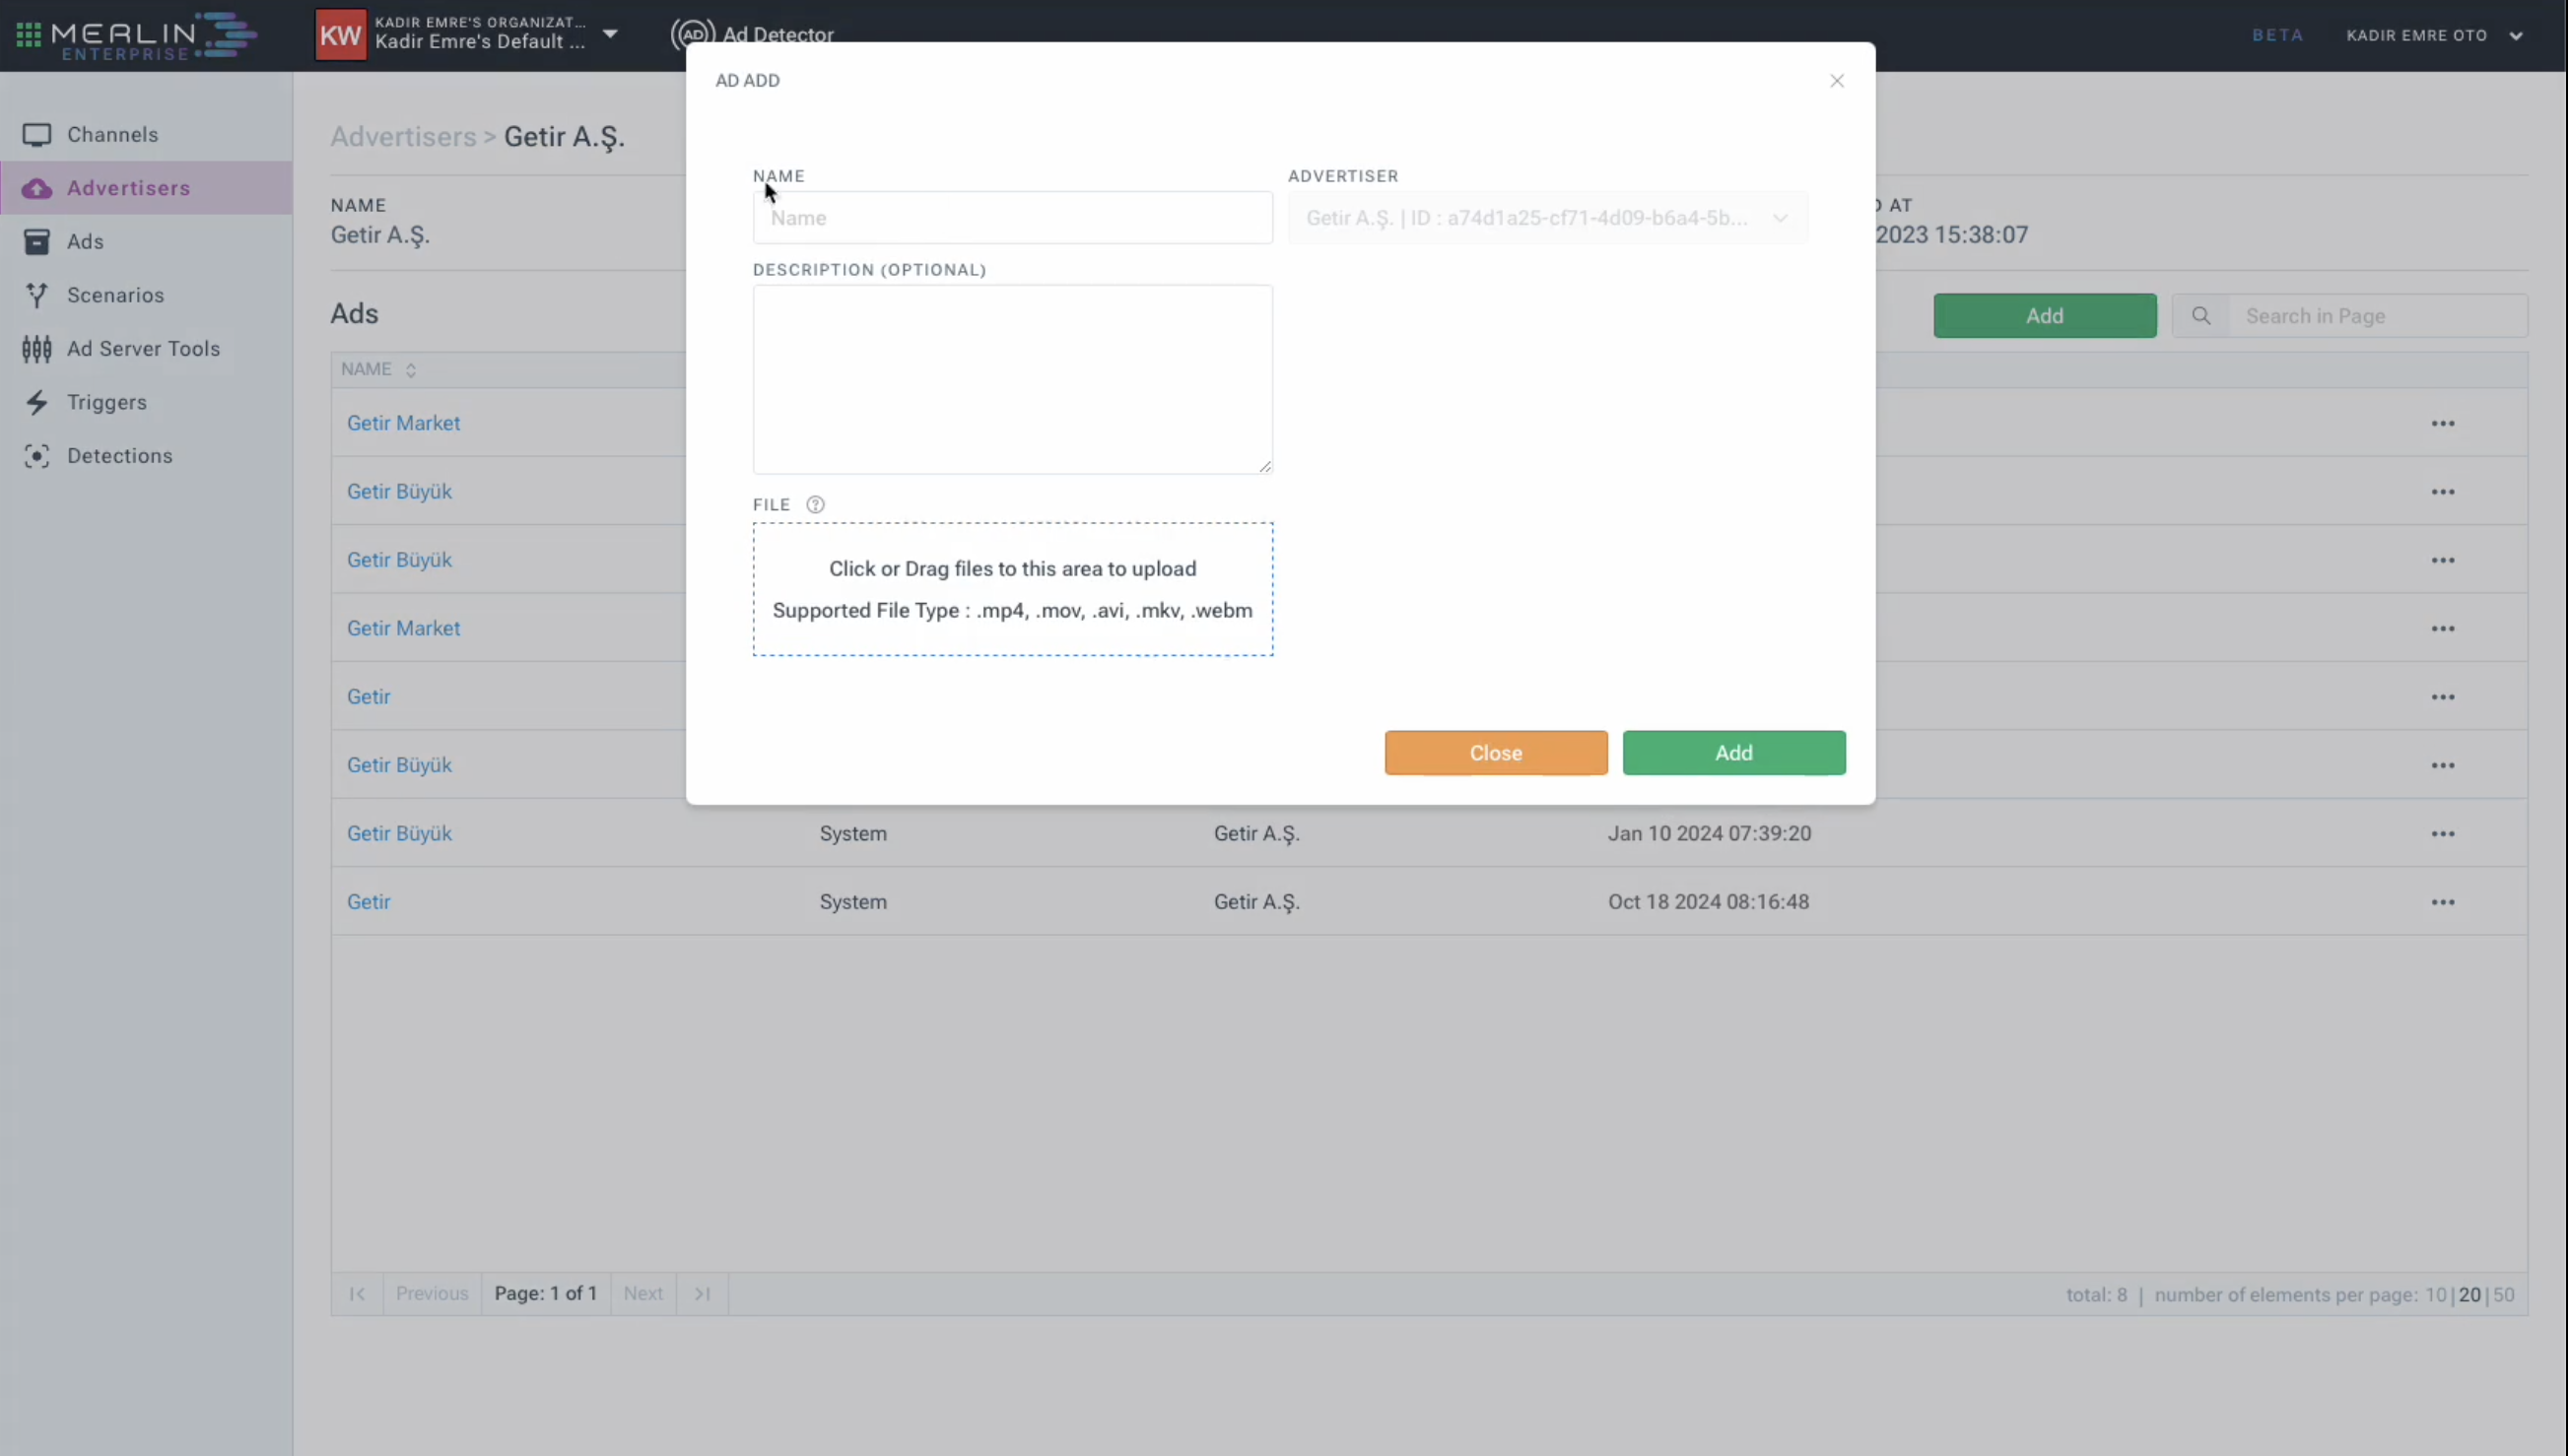Screen dimensions: 2568x1456
Task: Click the Channels monitor icon
Action: point(37,134)
